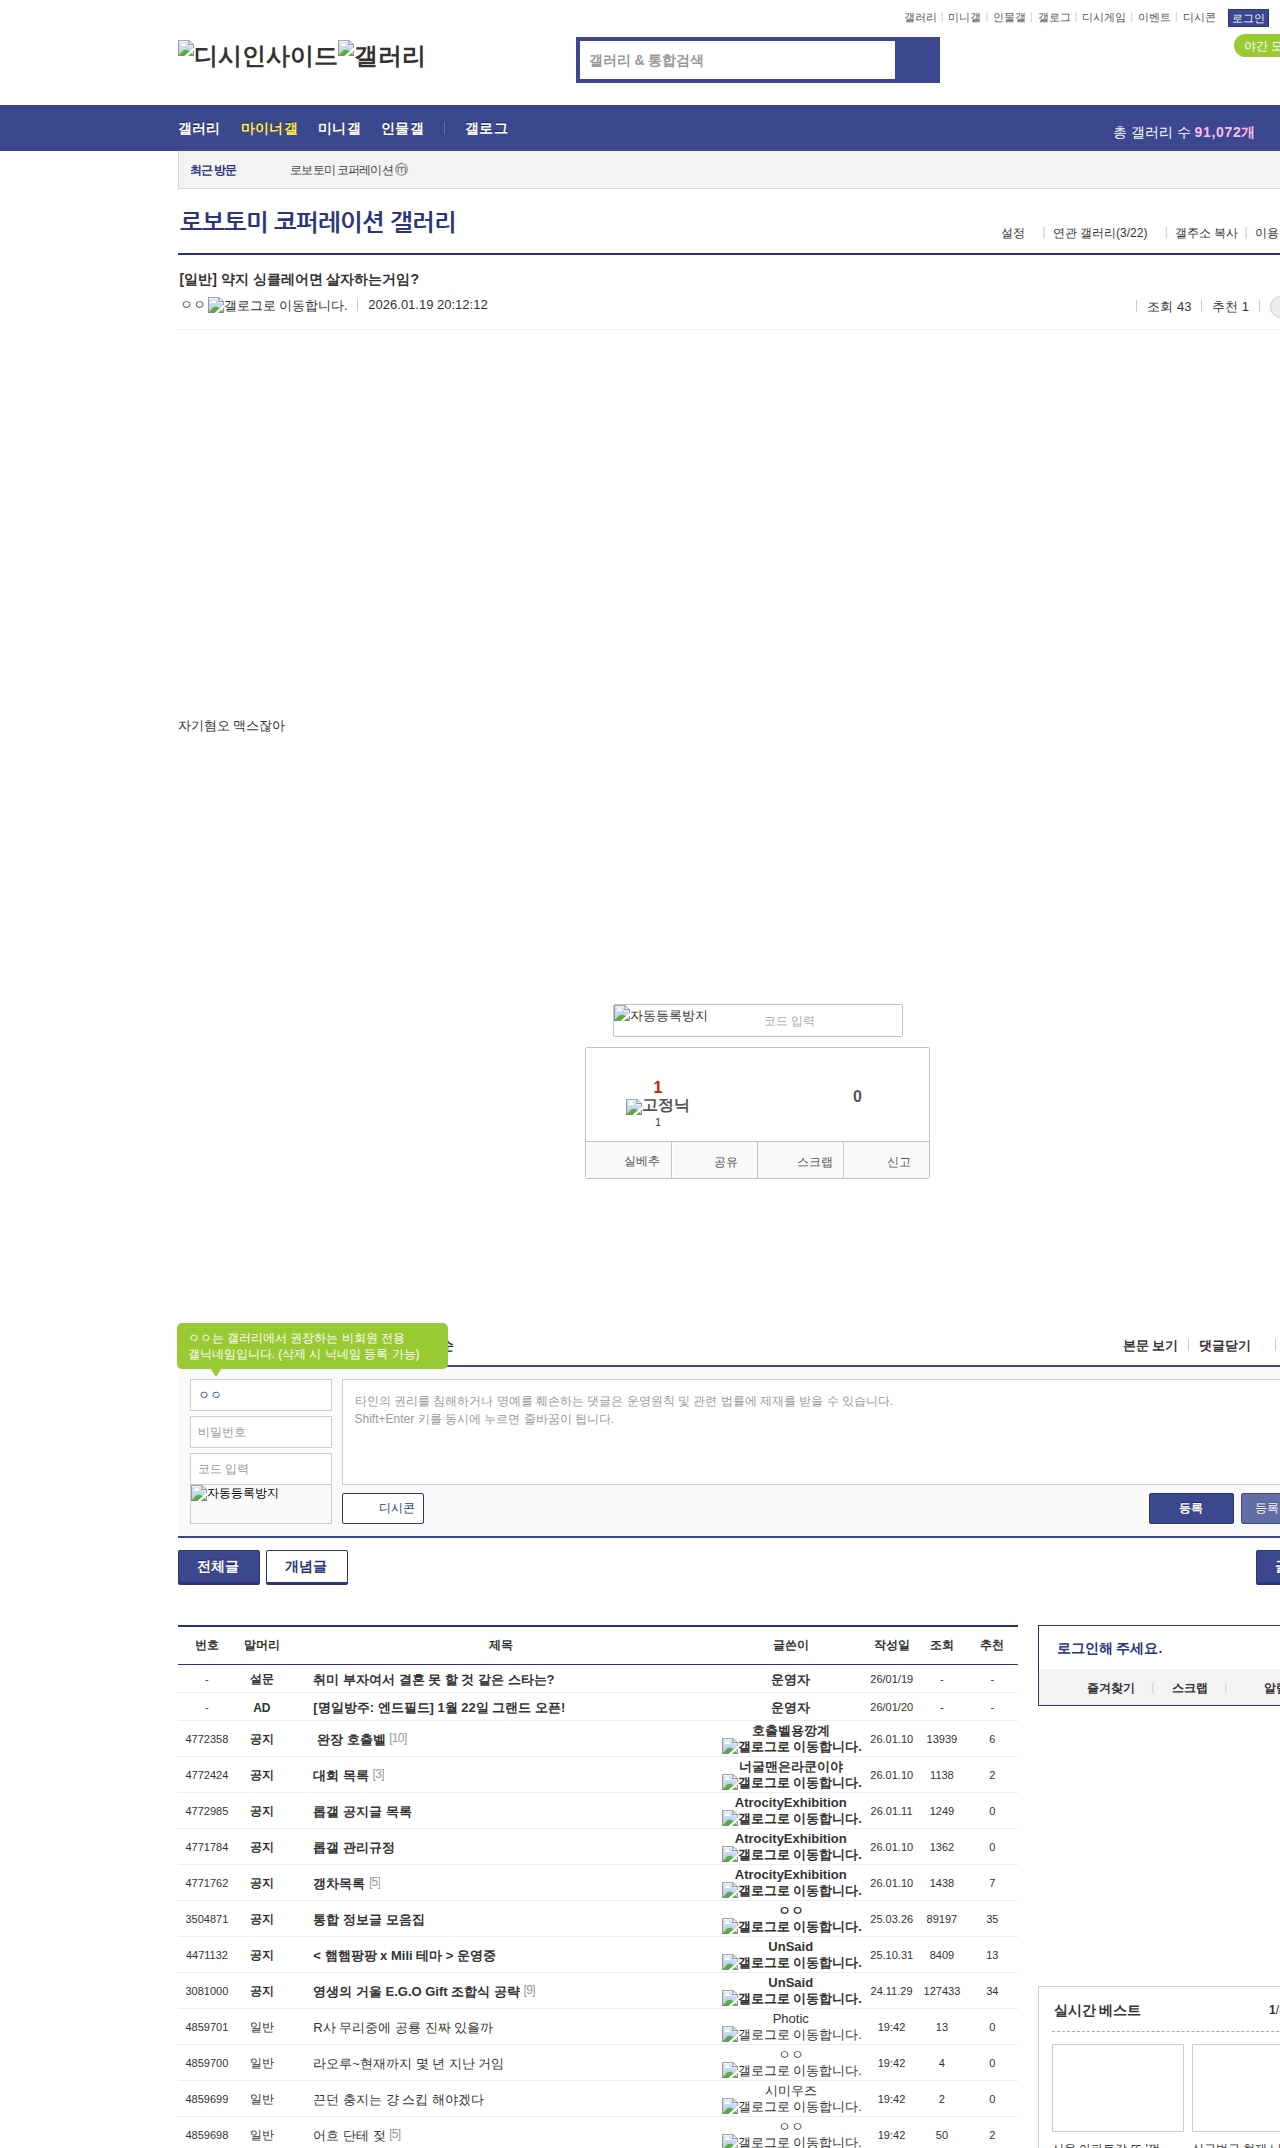Click the 갤러리 logo image next to 디시인사이드
Image resolution: width=1280 pixels, height=2148 pixels.
tap(382, 55)
